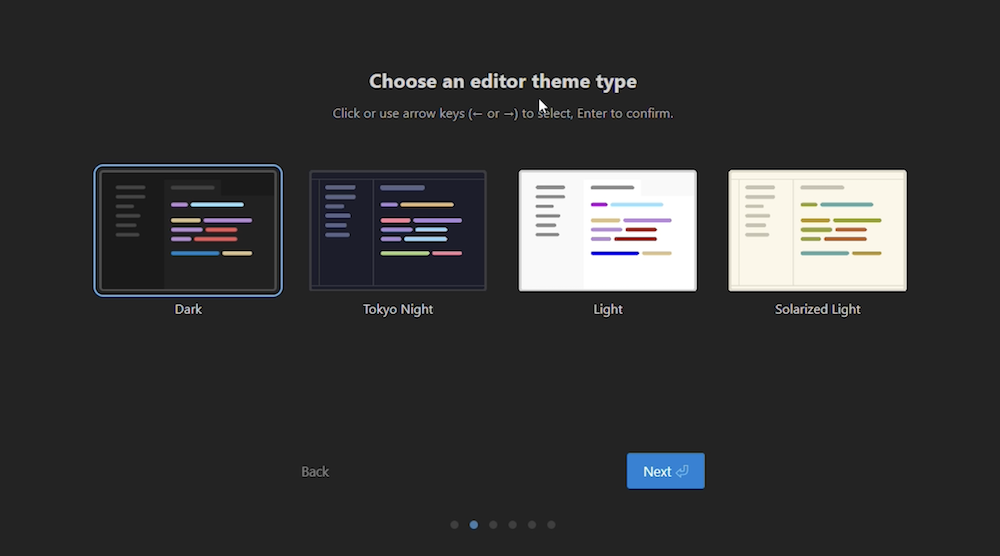Jump to the first onboarding step dot
The width and height of the screenshot is (1000, 556).
pyautogui.click(x=454, y=524)
